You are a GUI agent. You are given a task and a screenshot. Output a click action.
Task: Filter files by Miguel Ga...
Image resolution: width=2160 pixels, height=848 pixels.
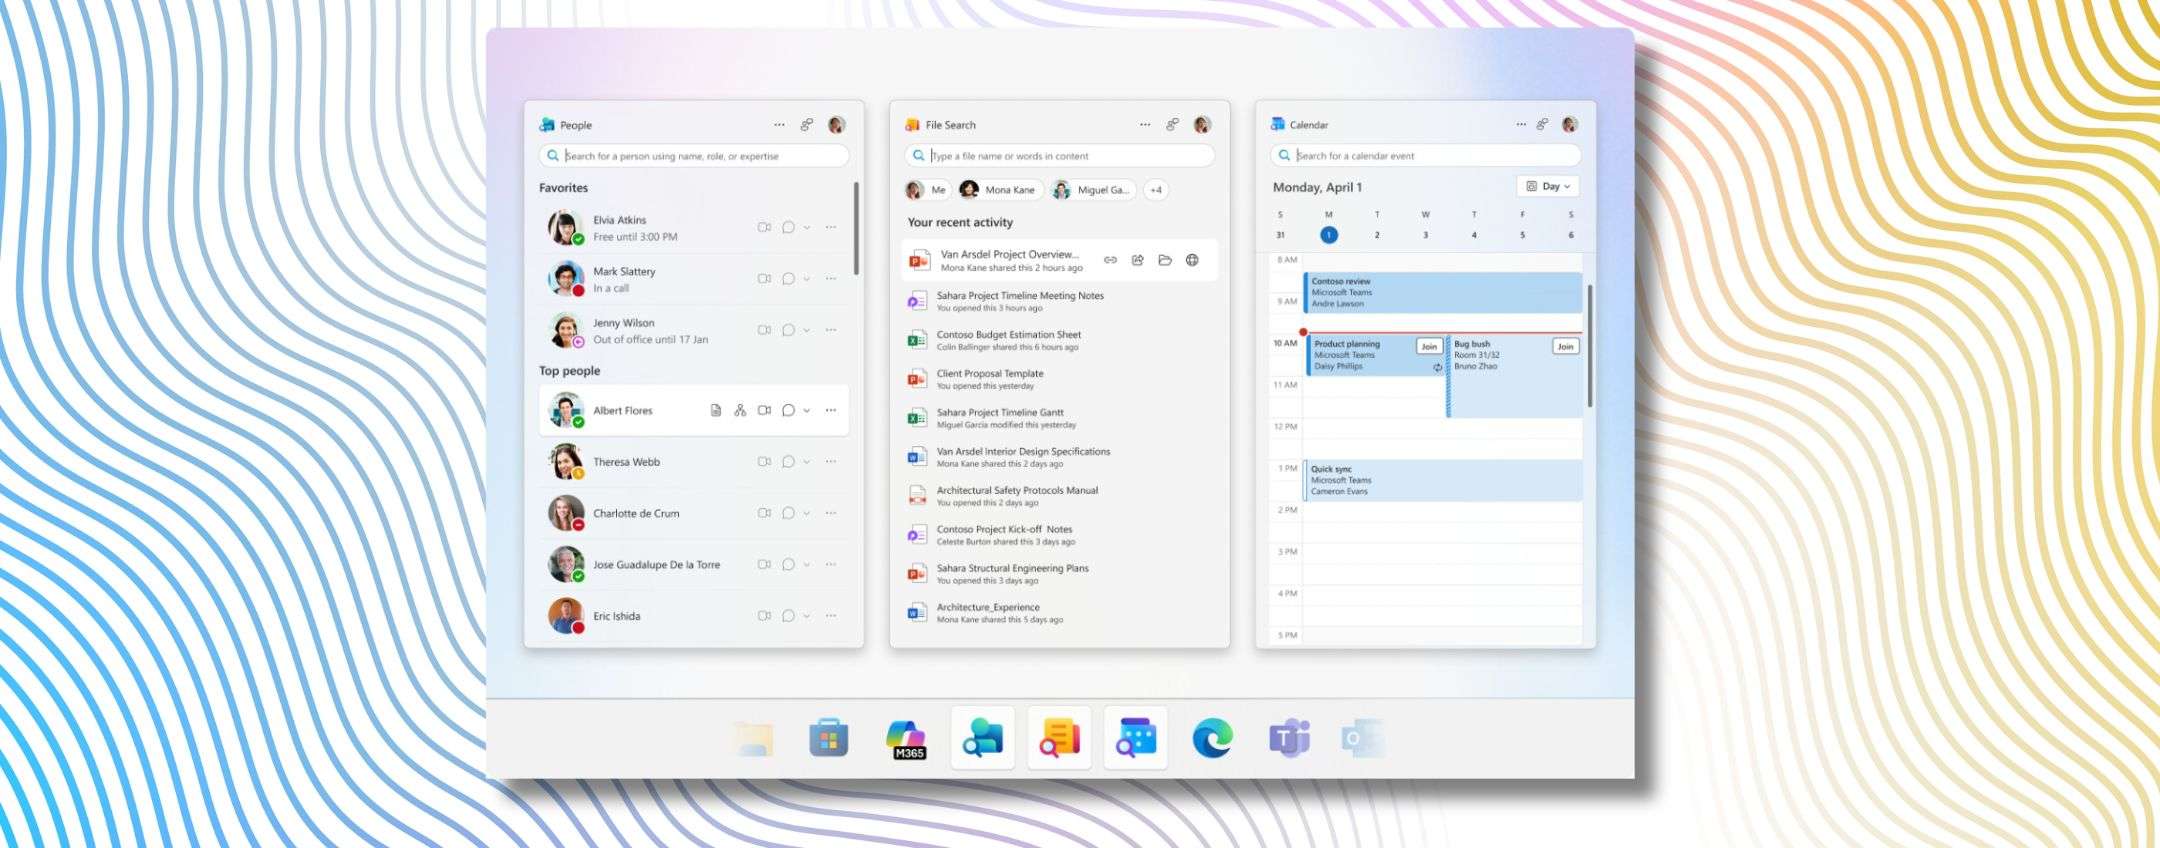click(x=1092, y=190)
